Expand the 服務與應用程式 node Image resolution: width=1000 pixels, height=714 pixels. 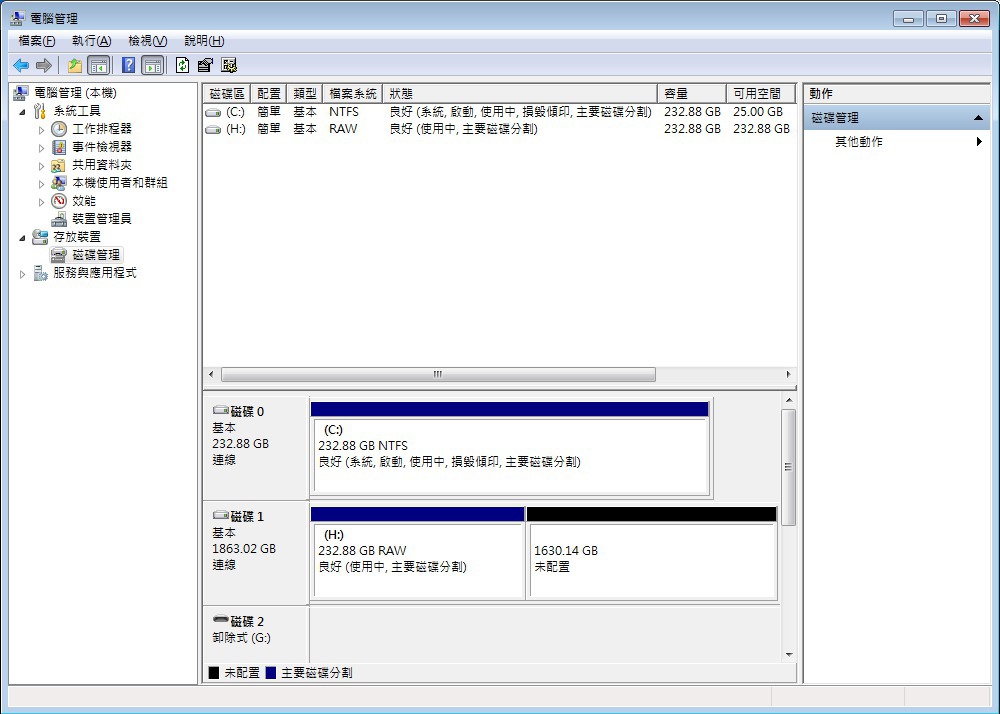tap(22, 273)
